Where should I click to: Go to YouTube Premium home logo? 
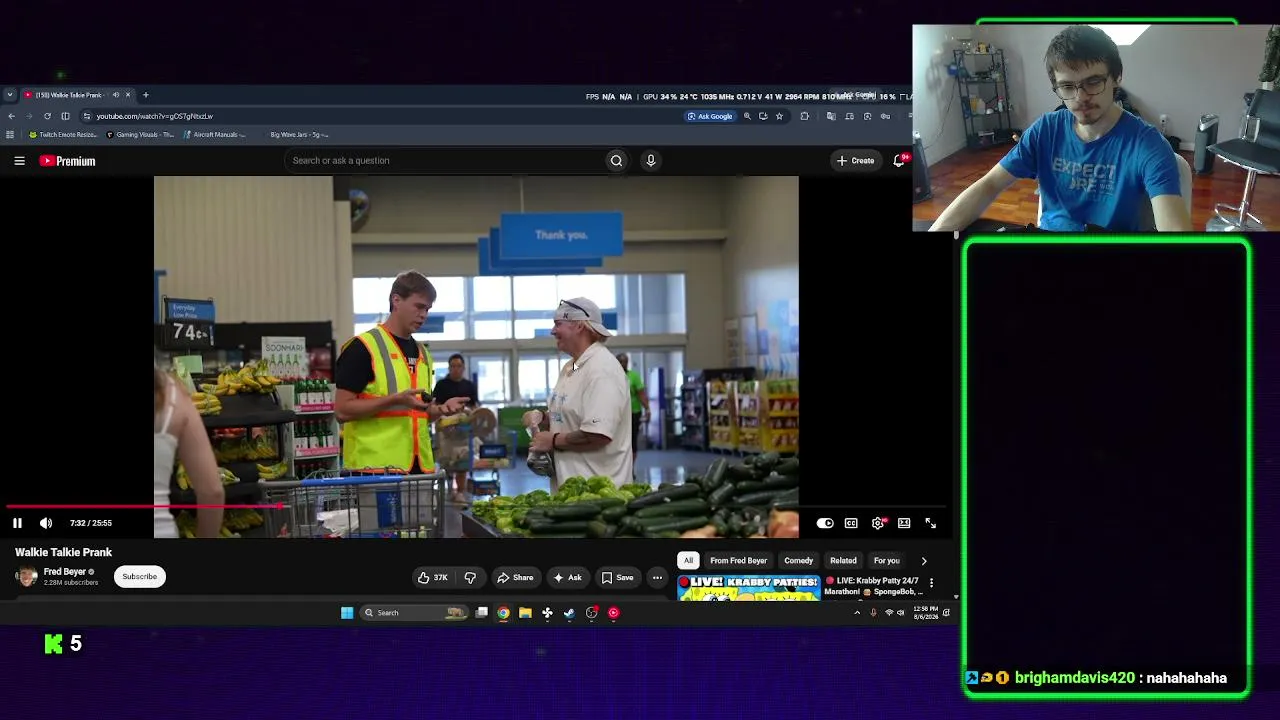click(x=67, y=161)
